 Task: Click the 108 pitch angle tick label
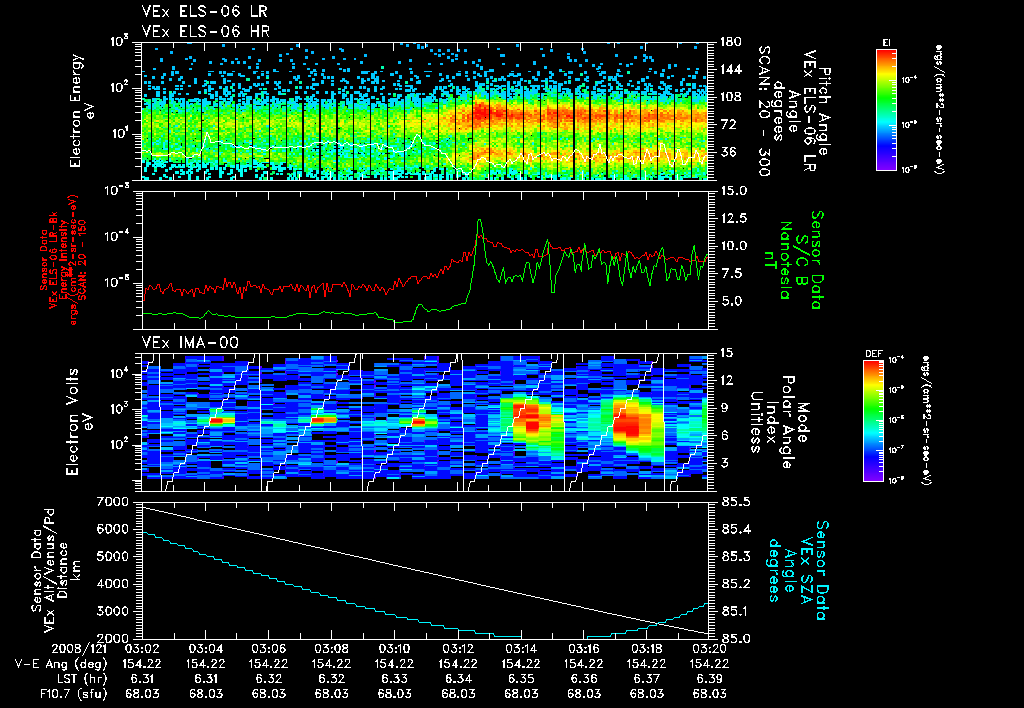point(731,97)
